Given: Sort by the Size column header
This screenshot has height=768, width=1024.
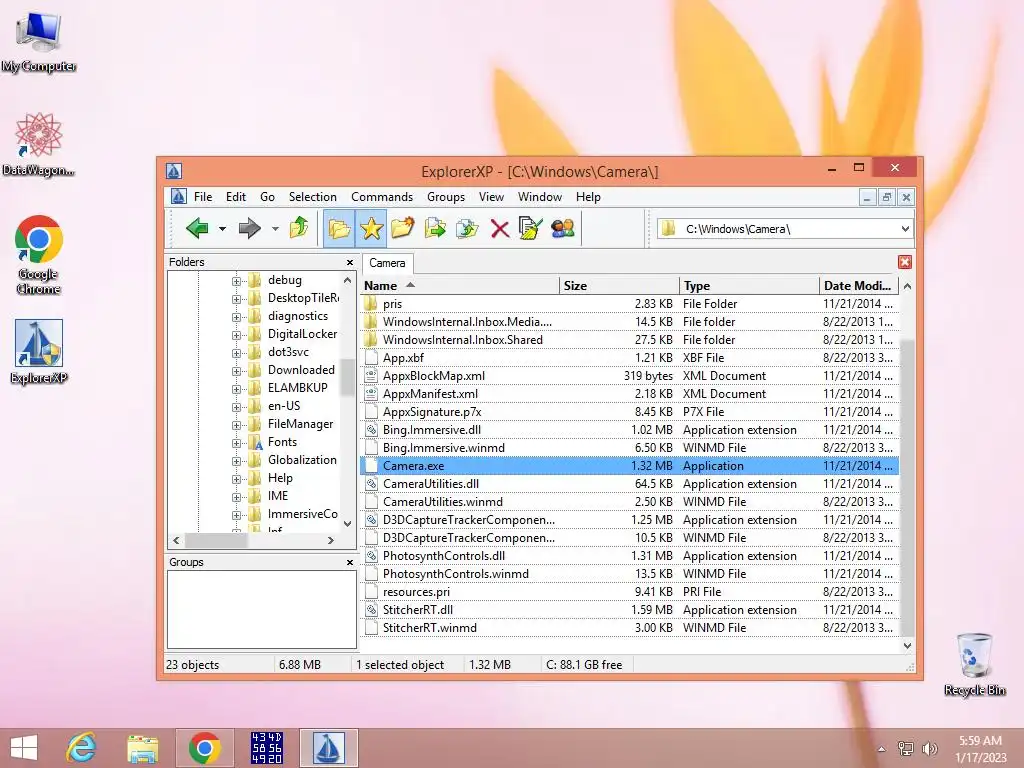Looking at the screenshot, I should [x=618, y=285].
